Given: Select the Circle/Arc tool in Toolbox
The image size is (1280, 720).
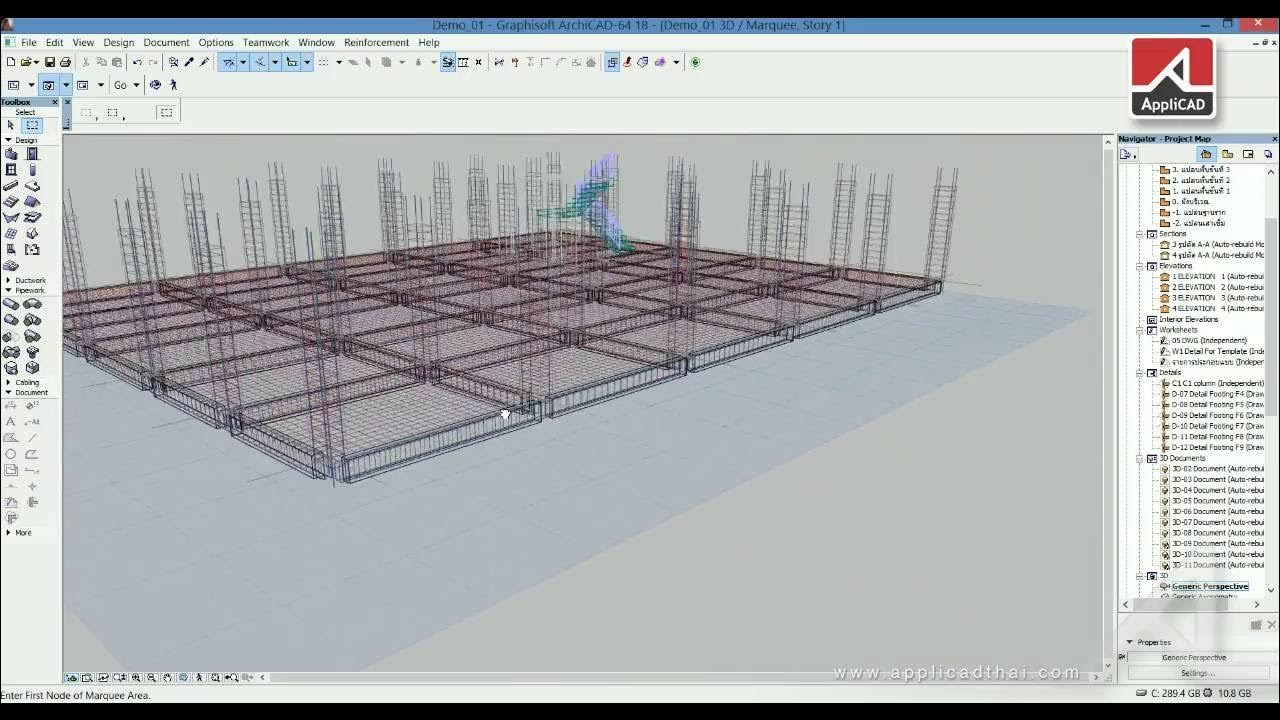Looking at the screenshot, I should [x=11, y=454].
